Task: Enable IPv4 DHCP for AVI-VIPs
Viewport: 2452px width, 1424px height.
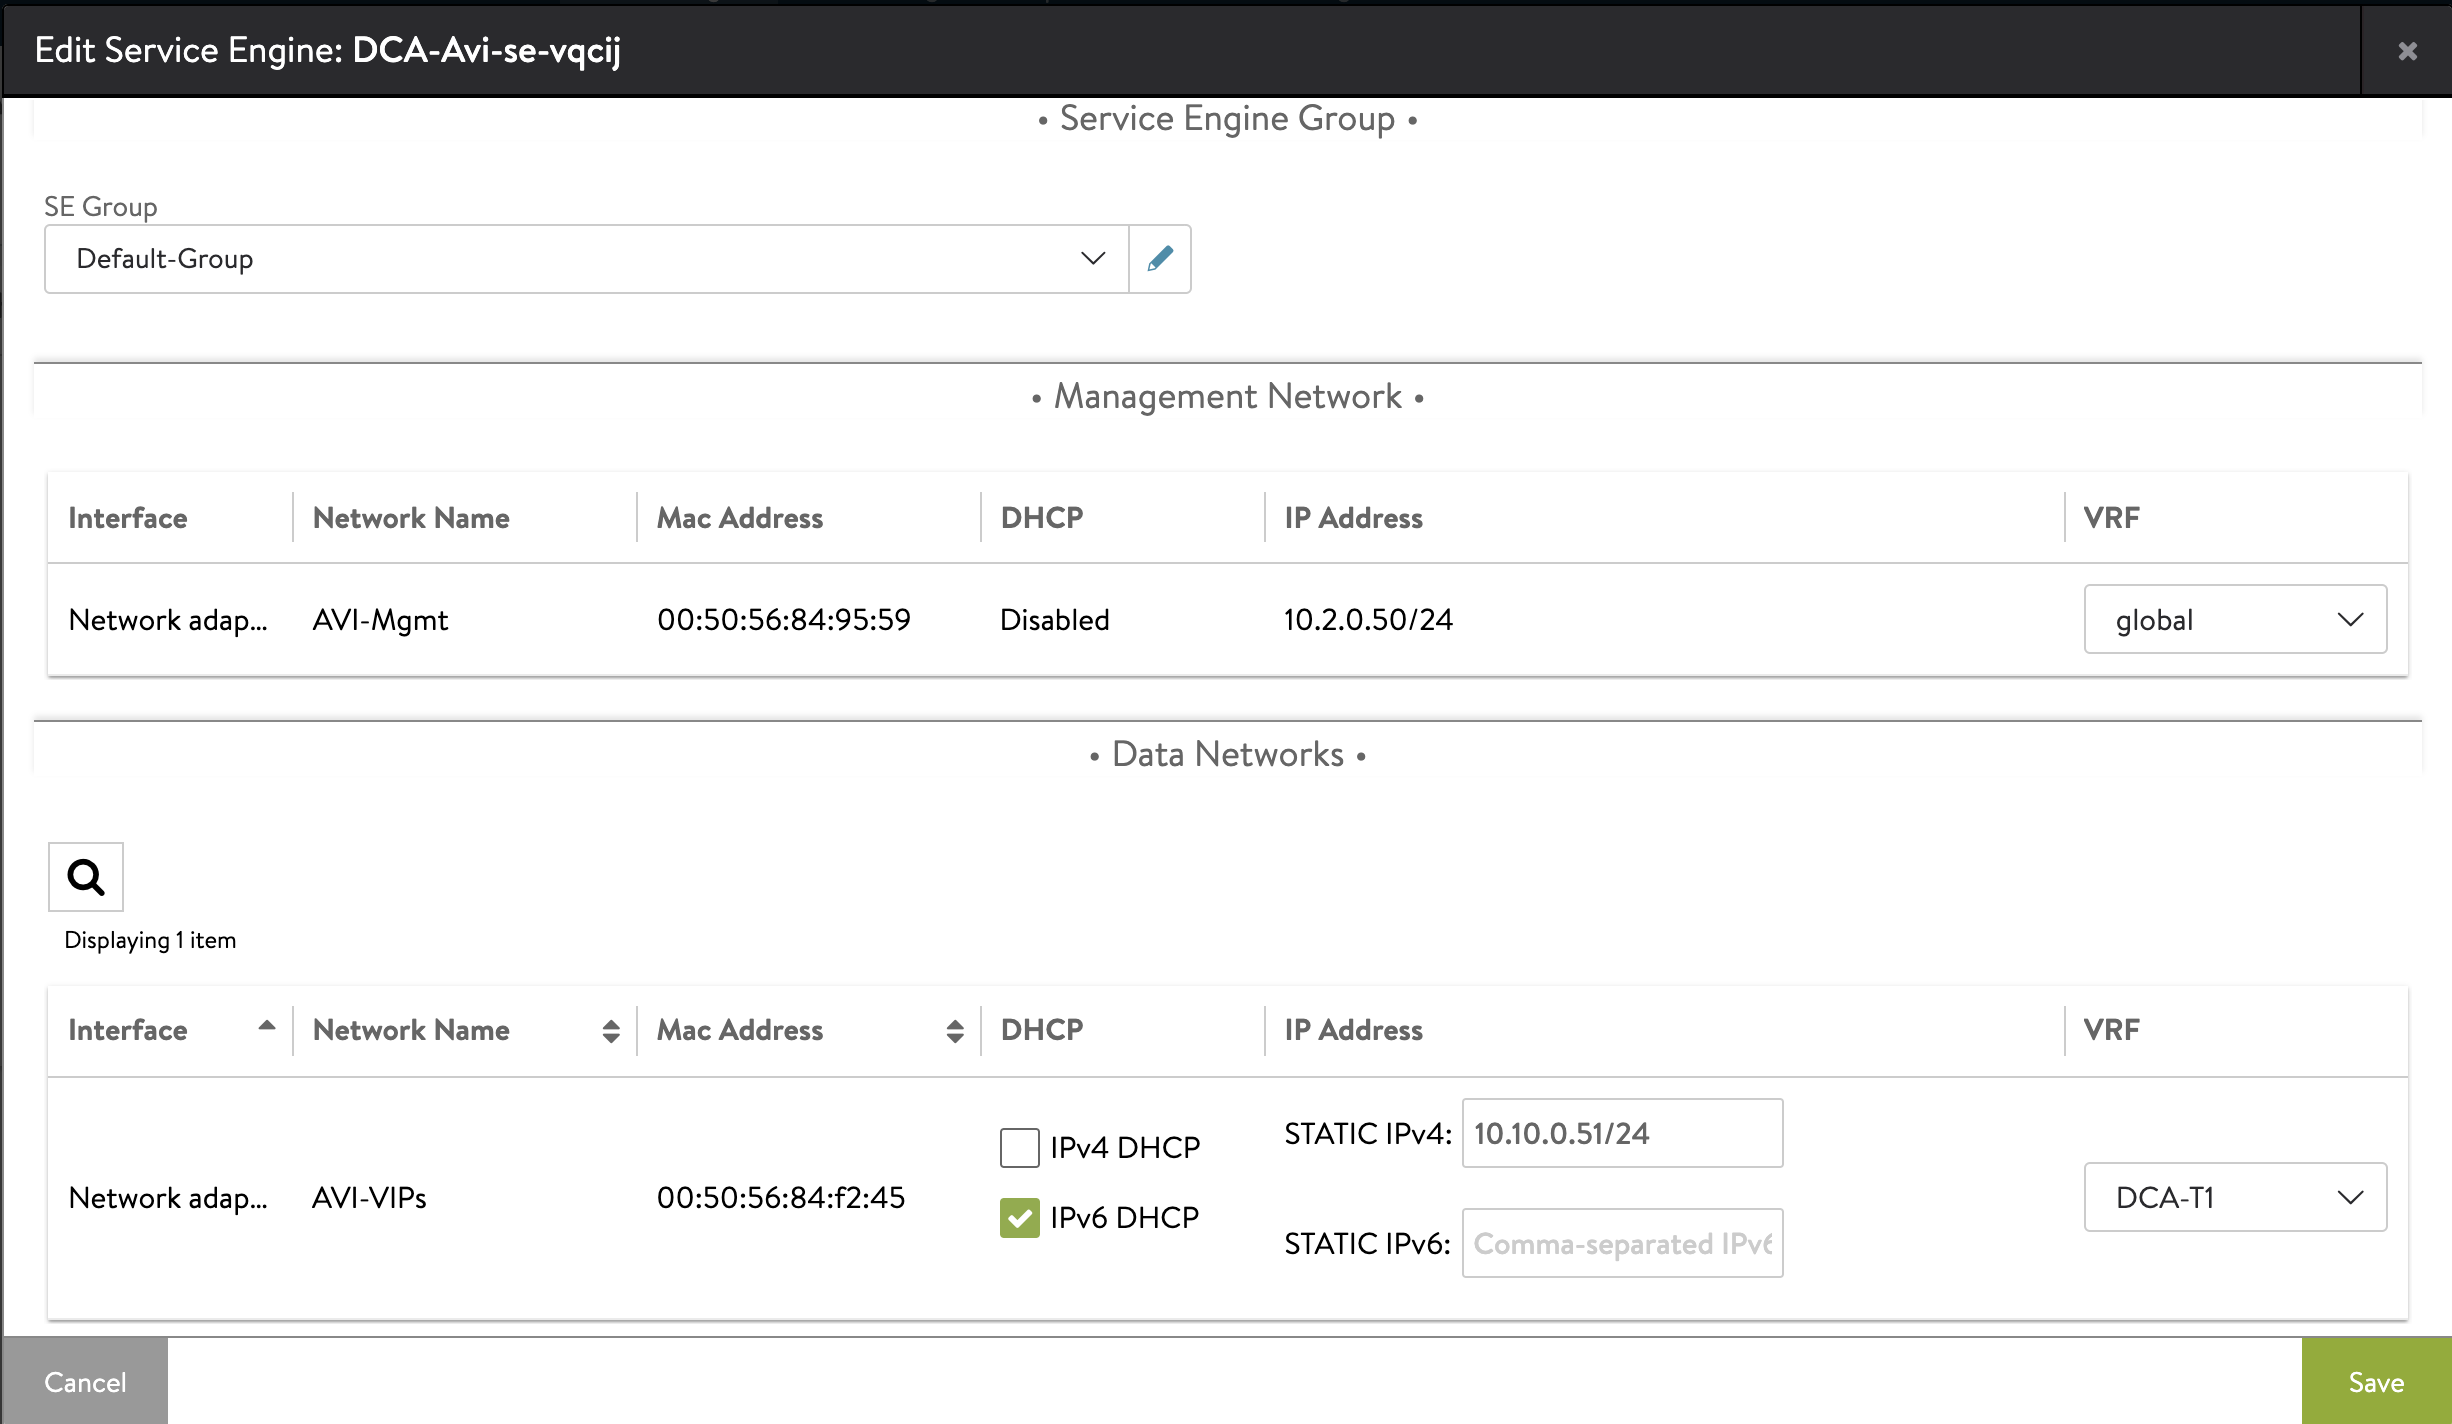Action: click(1019, 1148)
